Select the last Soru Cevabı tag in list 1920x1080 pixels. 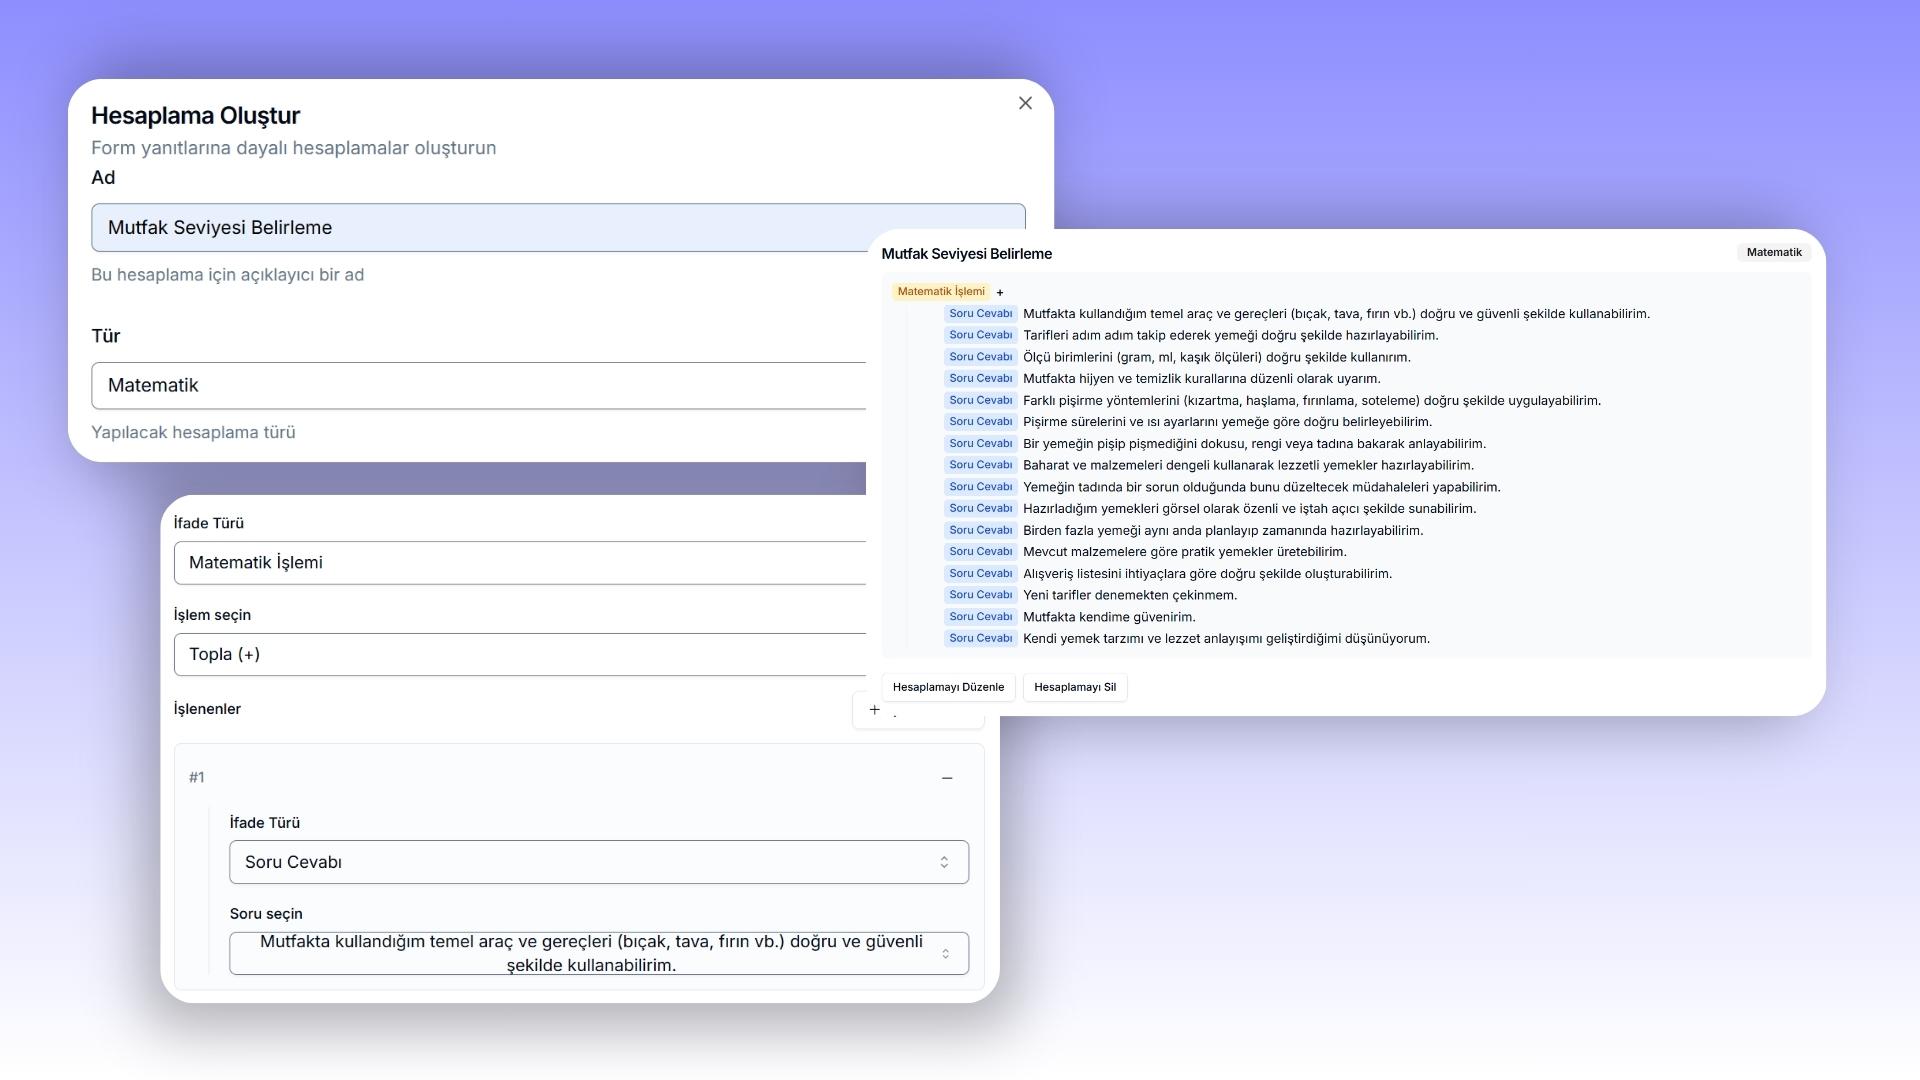[x=980, y=638]
